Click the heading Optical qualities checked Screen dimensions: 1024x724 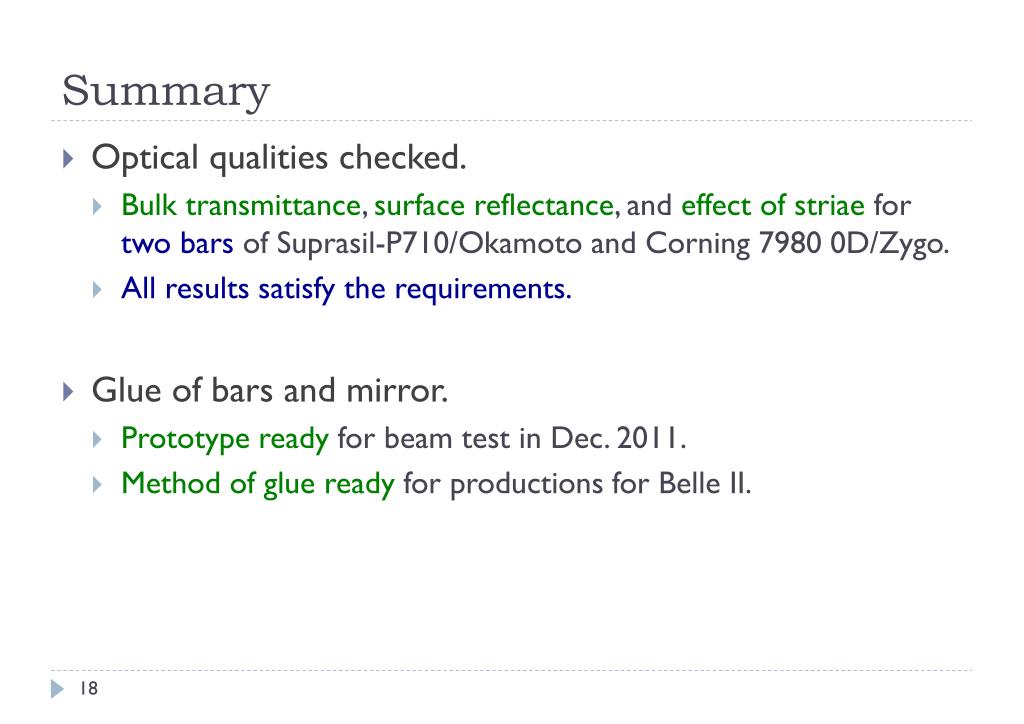click(279, 158)
